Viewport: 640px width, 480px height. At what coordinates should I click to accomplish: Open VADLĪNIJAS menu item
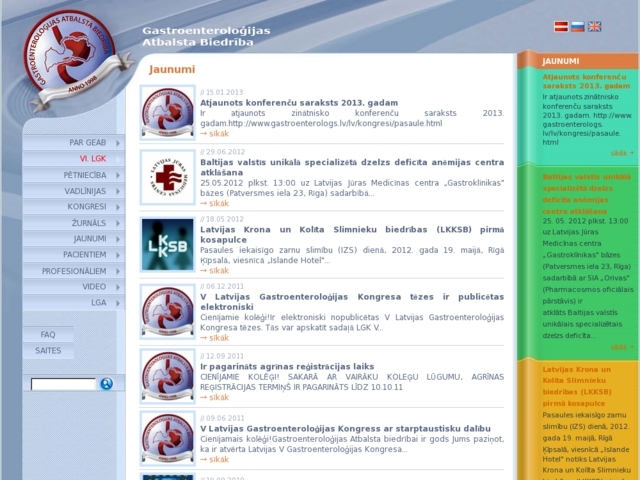coord(74,191)
